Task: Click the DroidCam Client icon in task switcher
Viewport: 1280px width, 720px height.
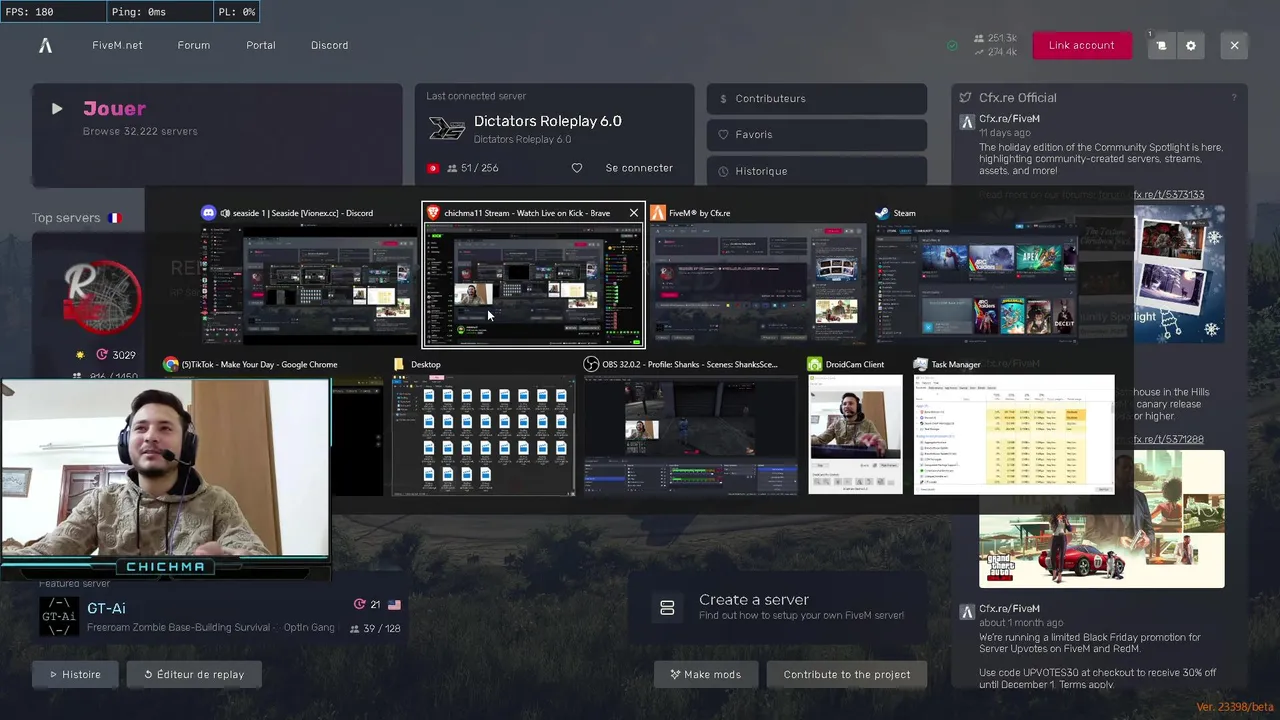Action: 815,365
